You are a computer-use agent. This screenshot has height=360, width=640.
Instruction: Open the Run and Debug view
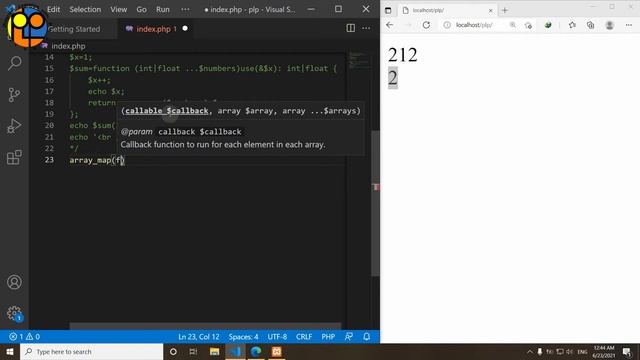[15, 126]
